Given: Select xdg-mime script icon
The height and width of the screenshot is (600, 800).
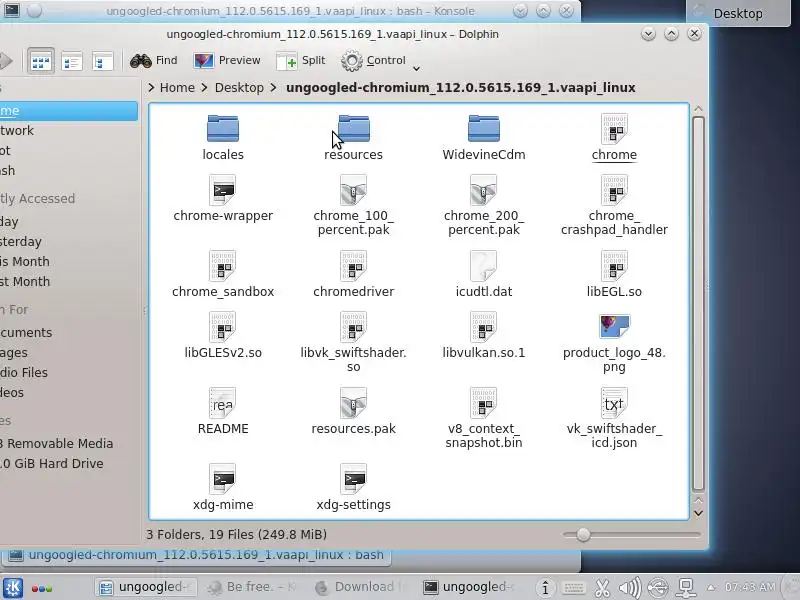Looking at the screenshot, I should tap(223, 479).
